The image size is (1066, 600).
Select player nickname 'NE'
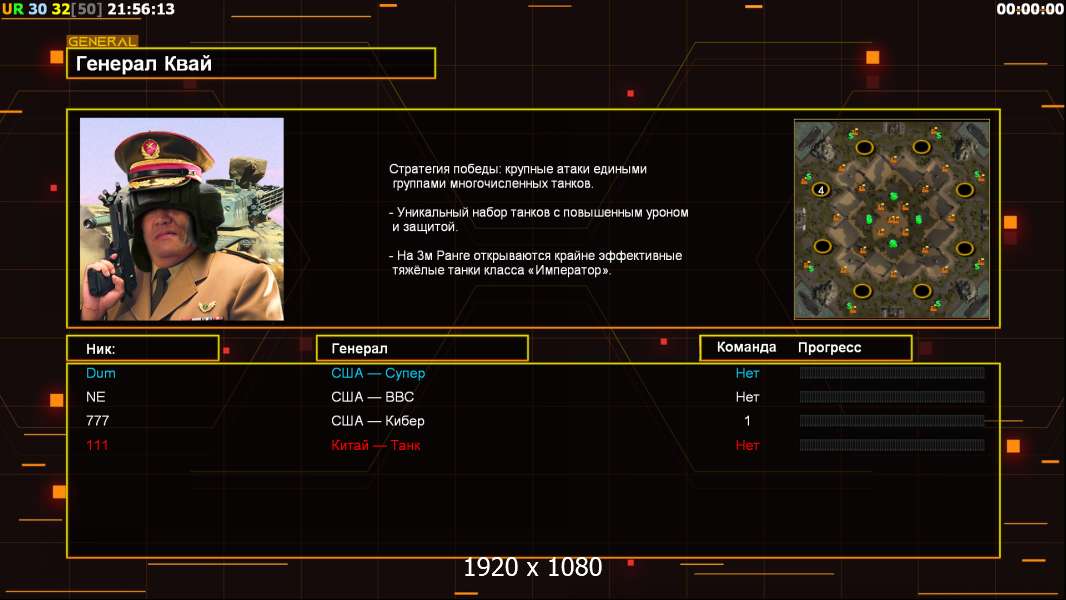pos(95,397)
